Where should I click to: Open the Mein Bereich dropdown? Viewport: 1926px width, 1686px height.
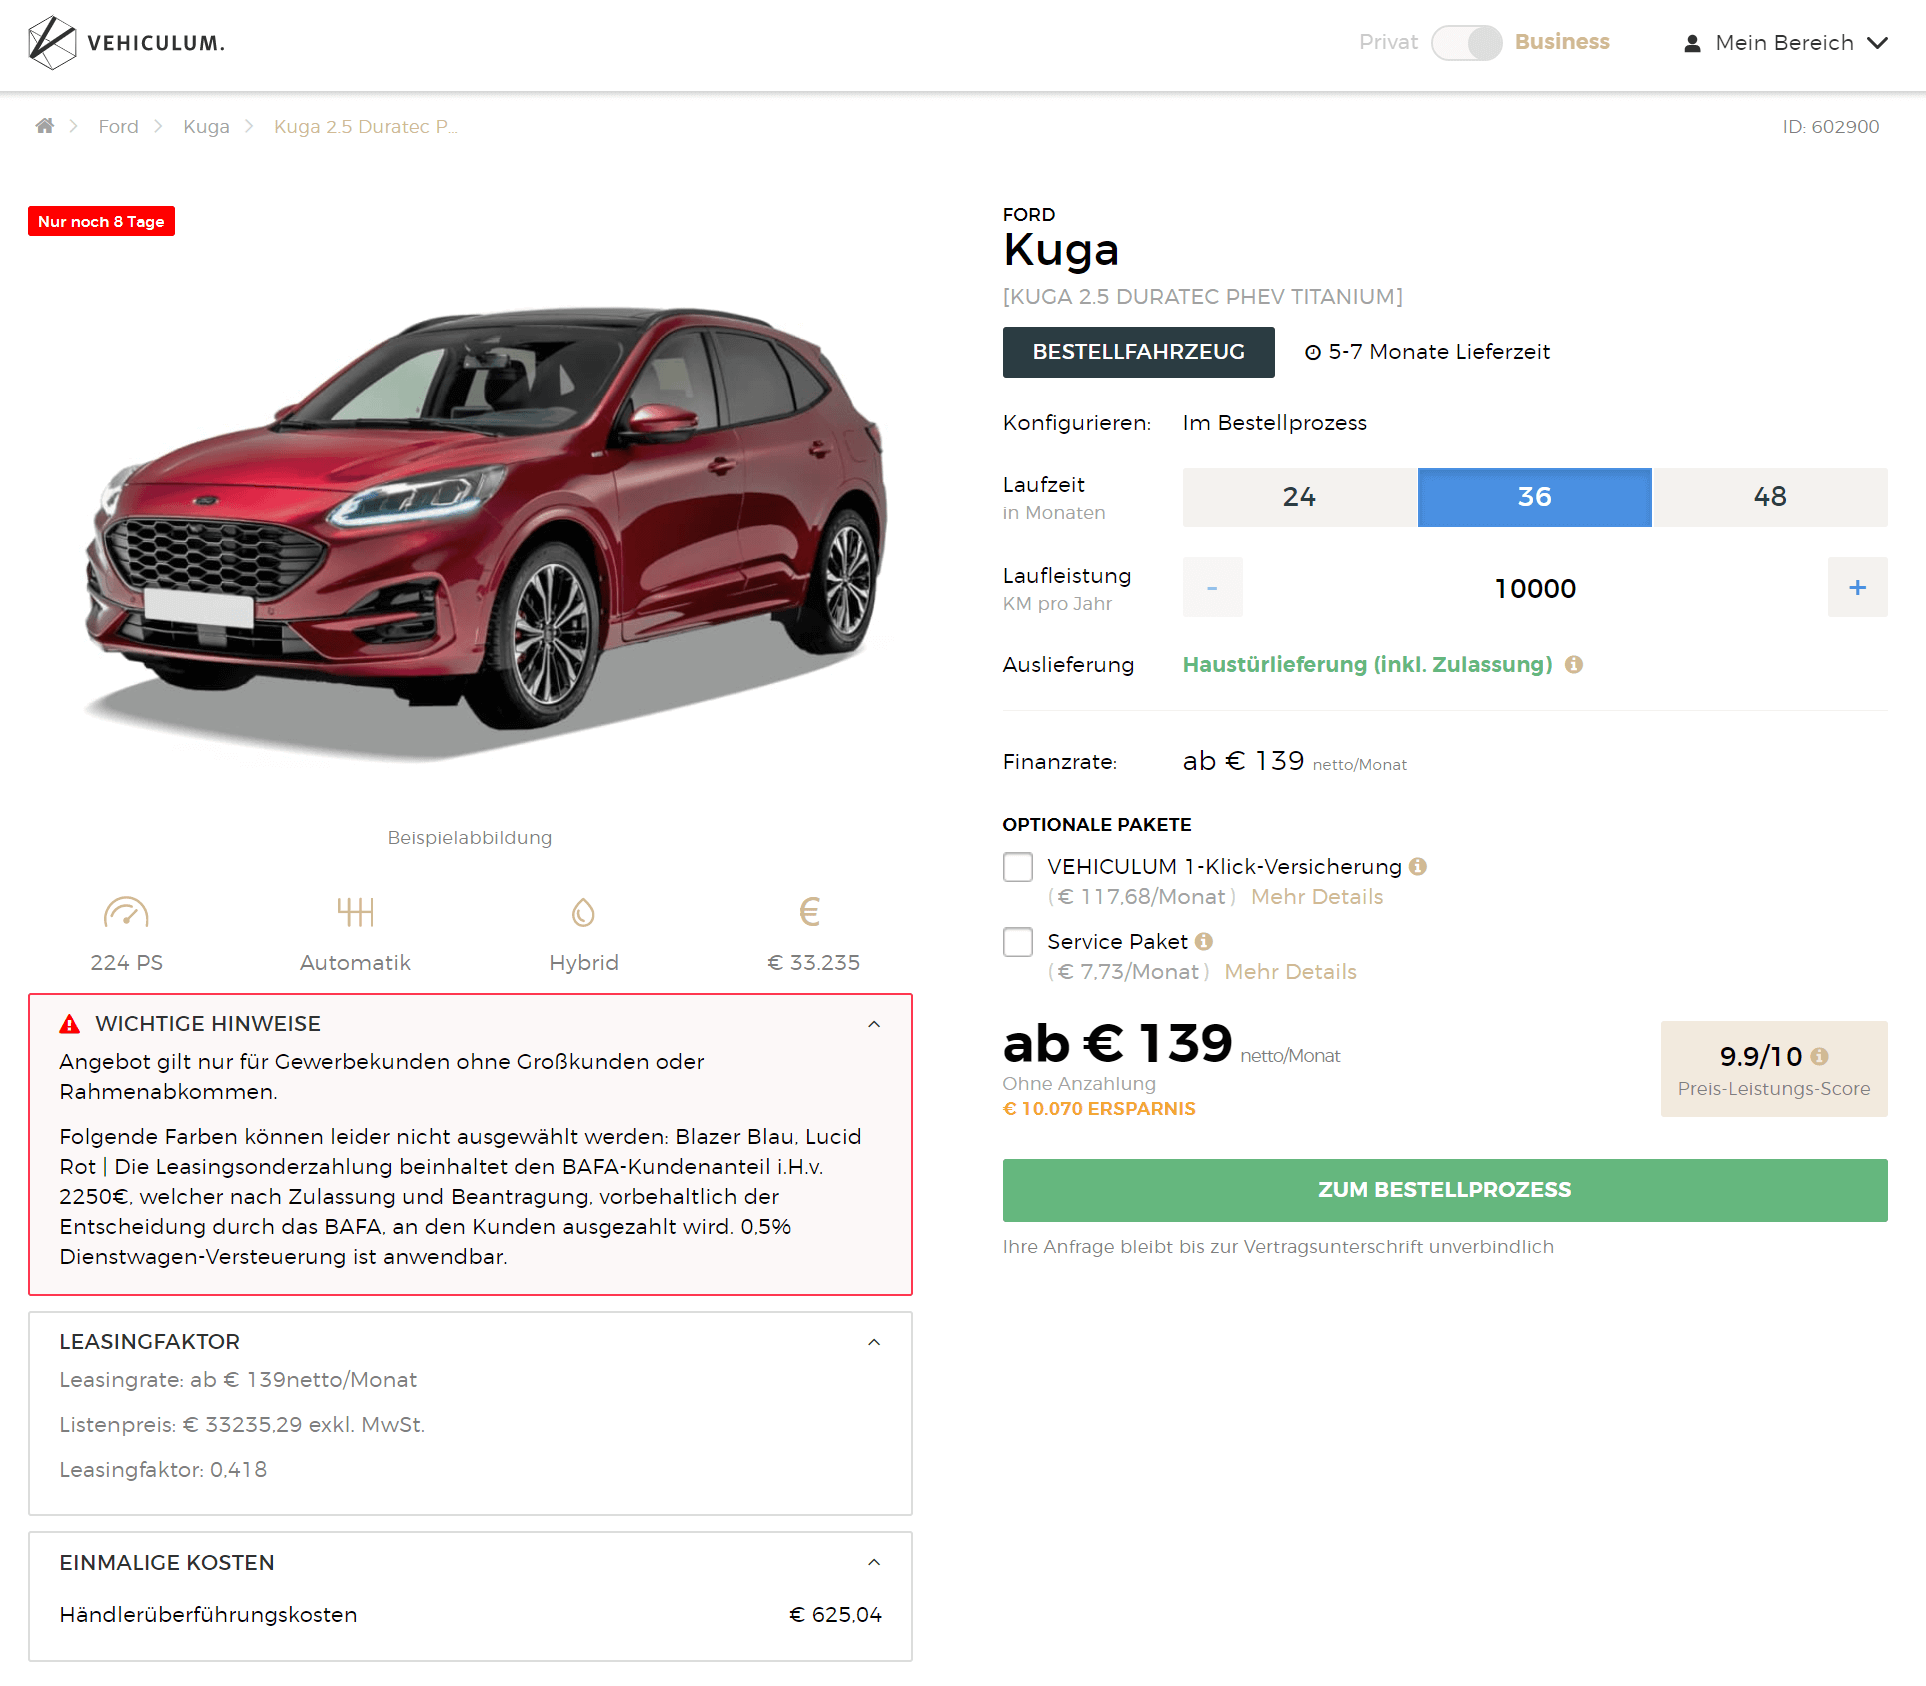tap(1785, 43)
